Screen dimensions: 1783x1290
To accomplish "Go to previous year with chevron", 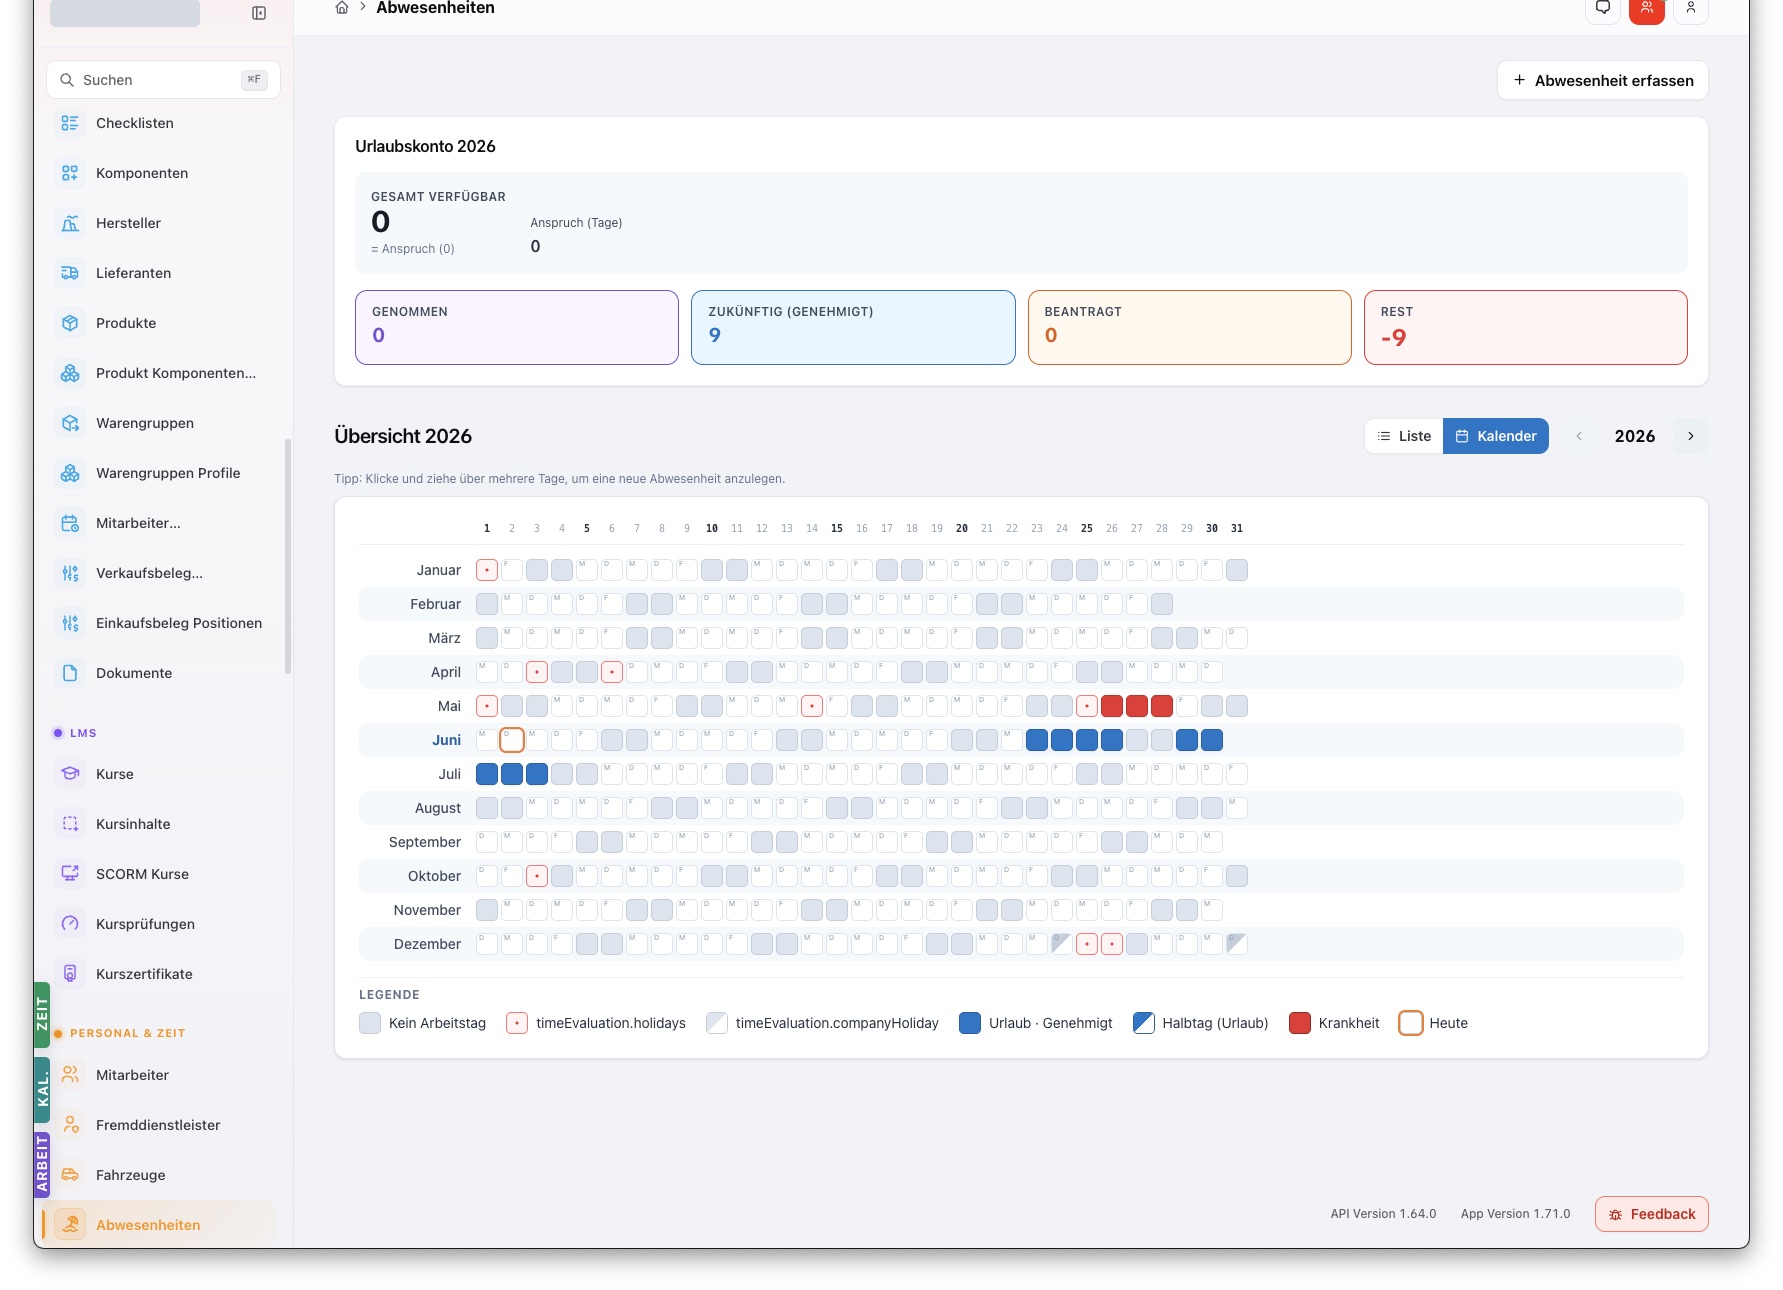I will tap(1579, 436).
